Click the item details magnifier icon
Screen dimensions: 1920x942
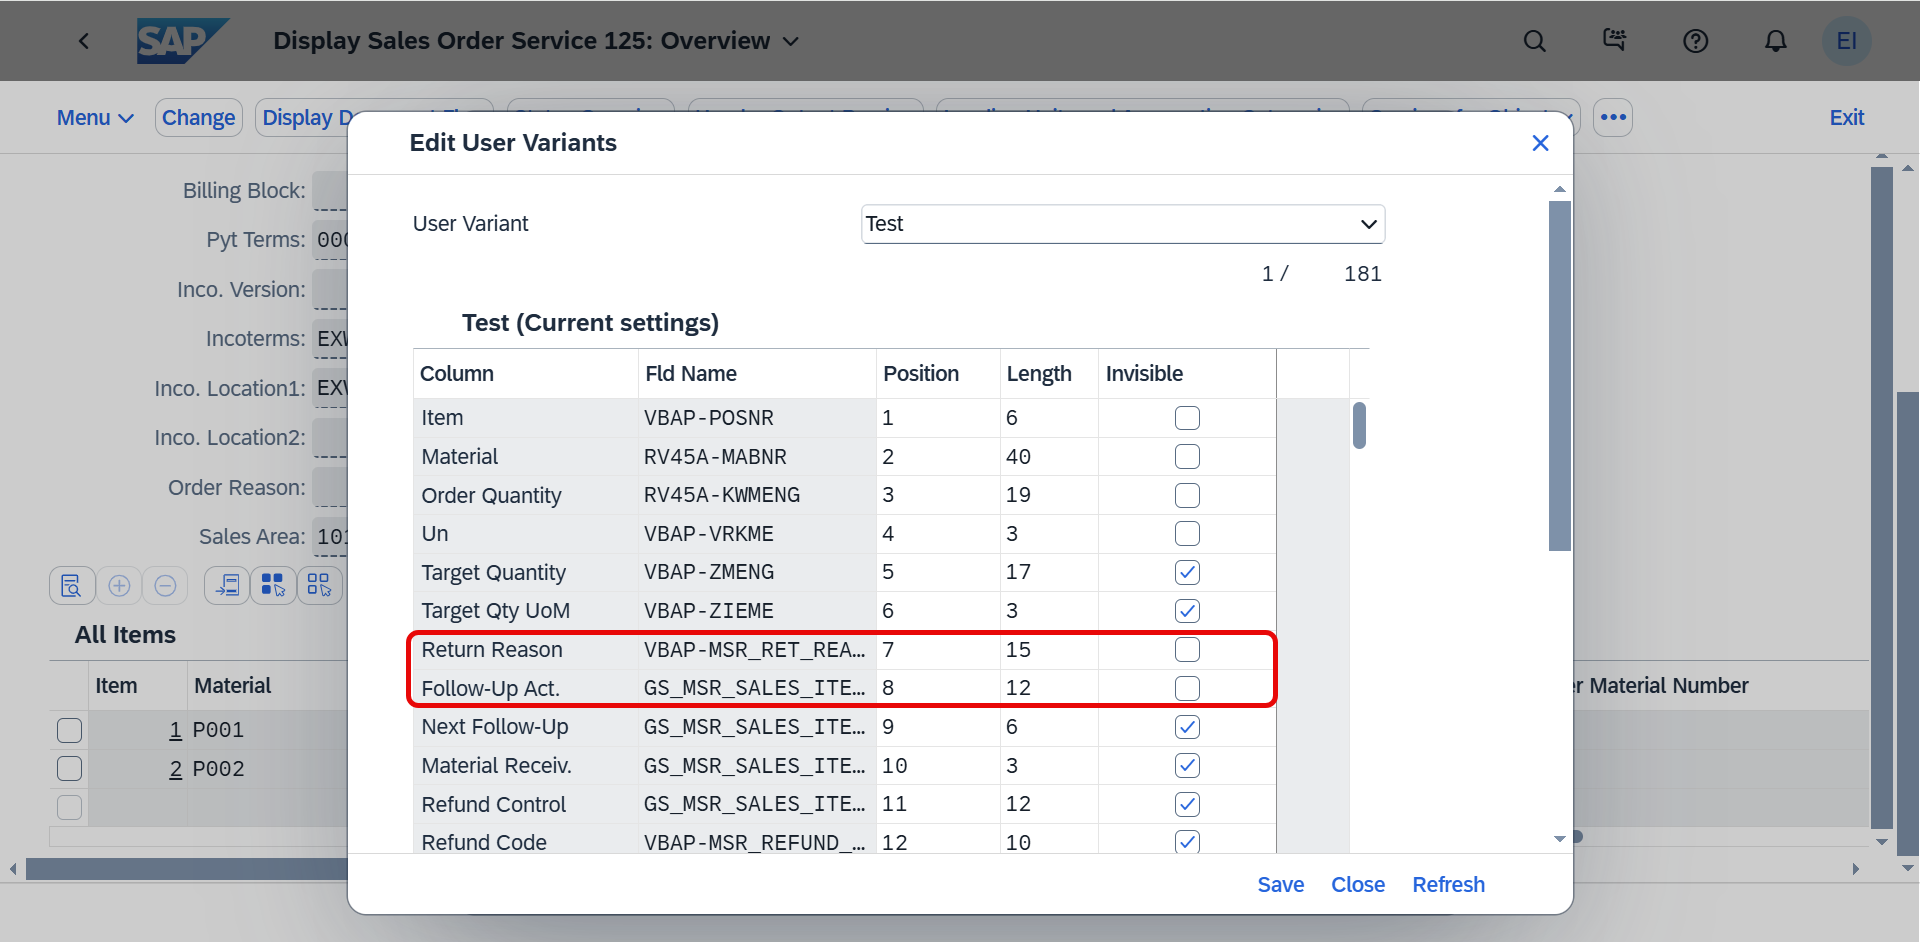[x=72, y=585]
